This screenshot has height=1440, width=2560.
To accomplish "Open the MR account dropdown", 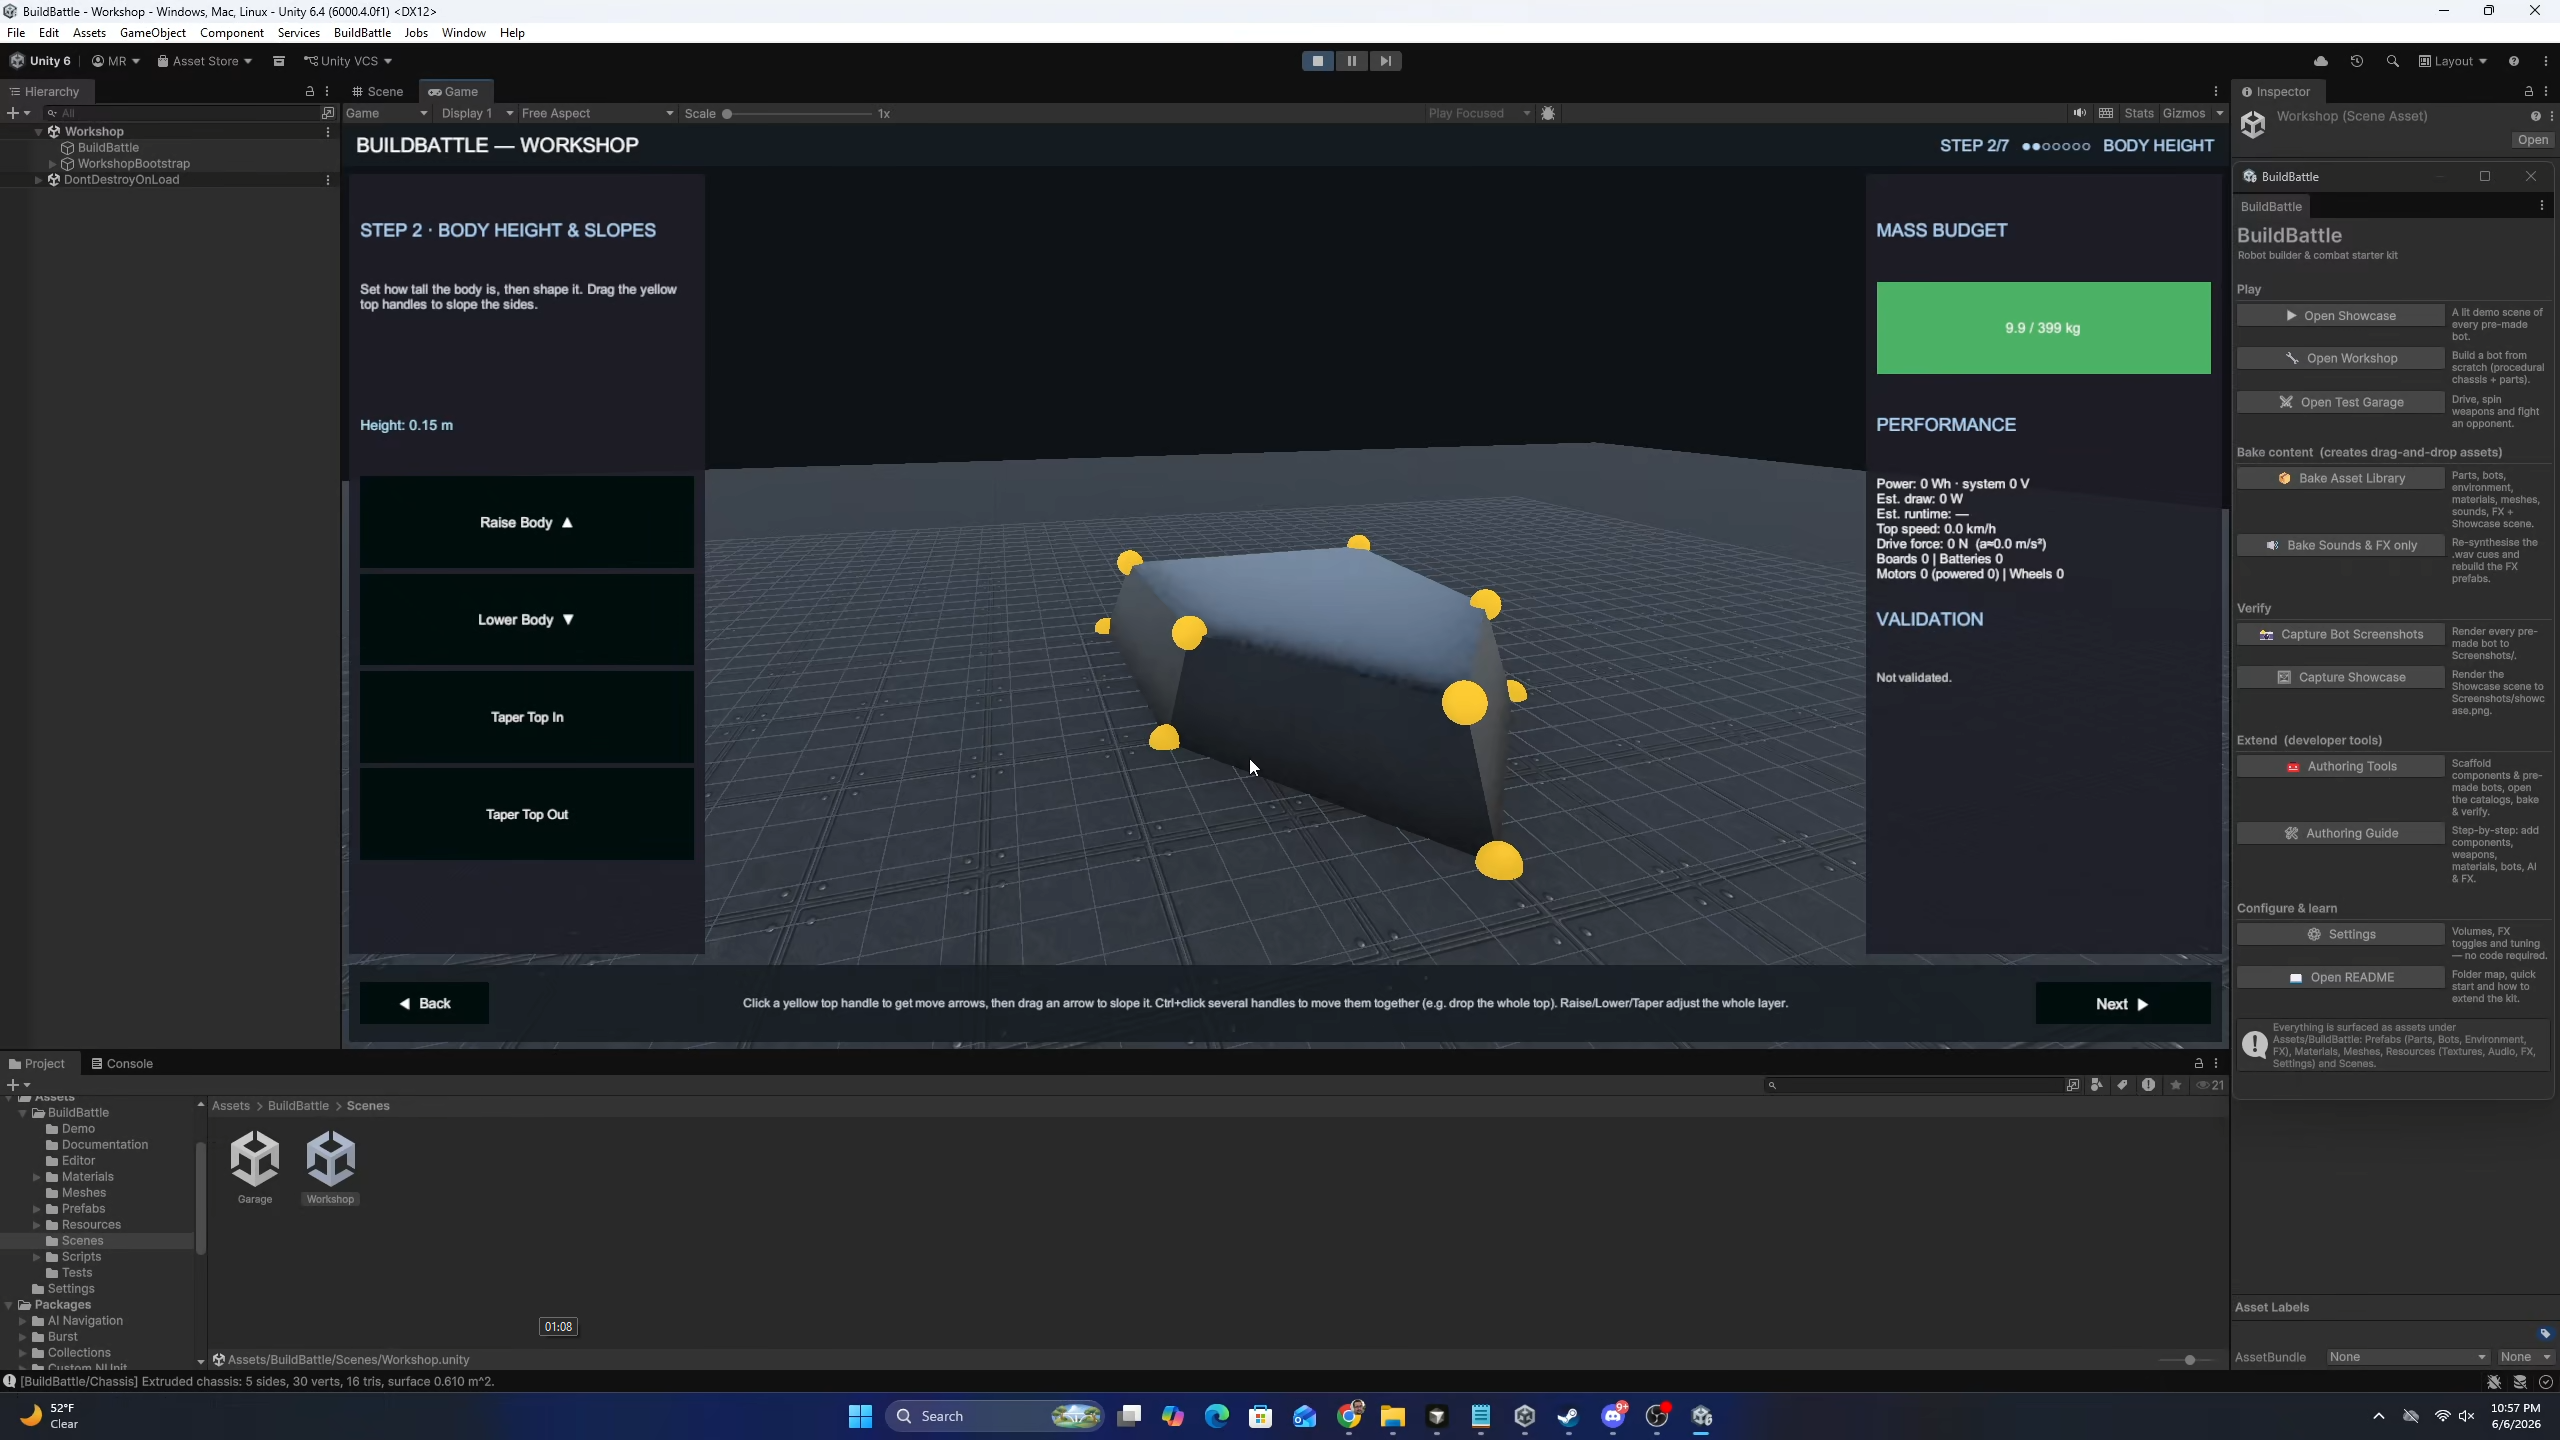I will point(116,61).
